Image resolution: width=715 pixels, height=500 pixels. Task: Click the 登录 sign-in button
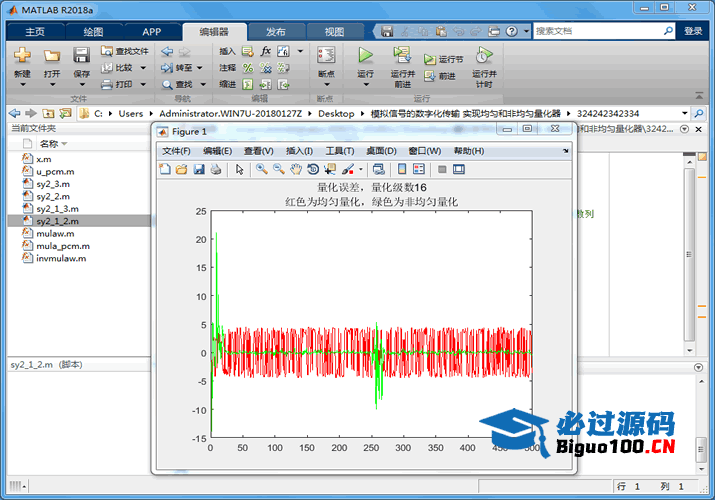693,31
